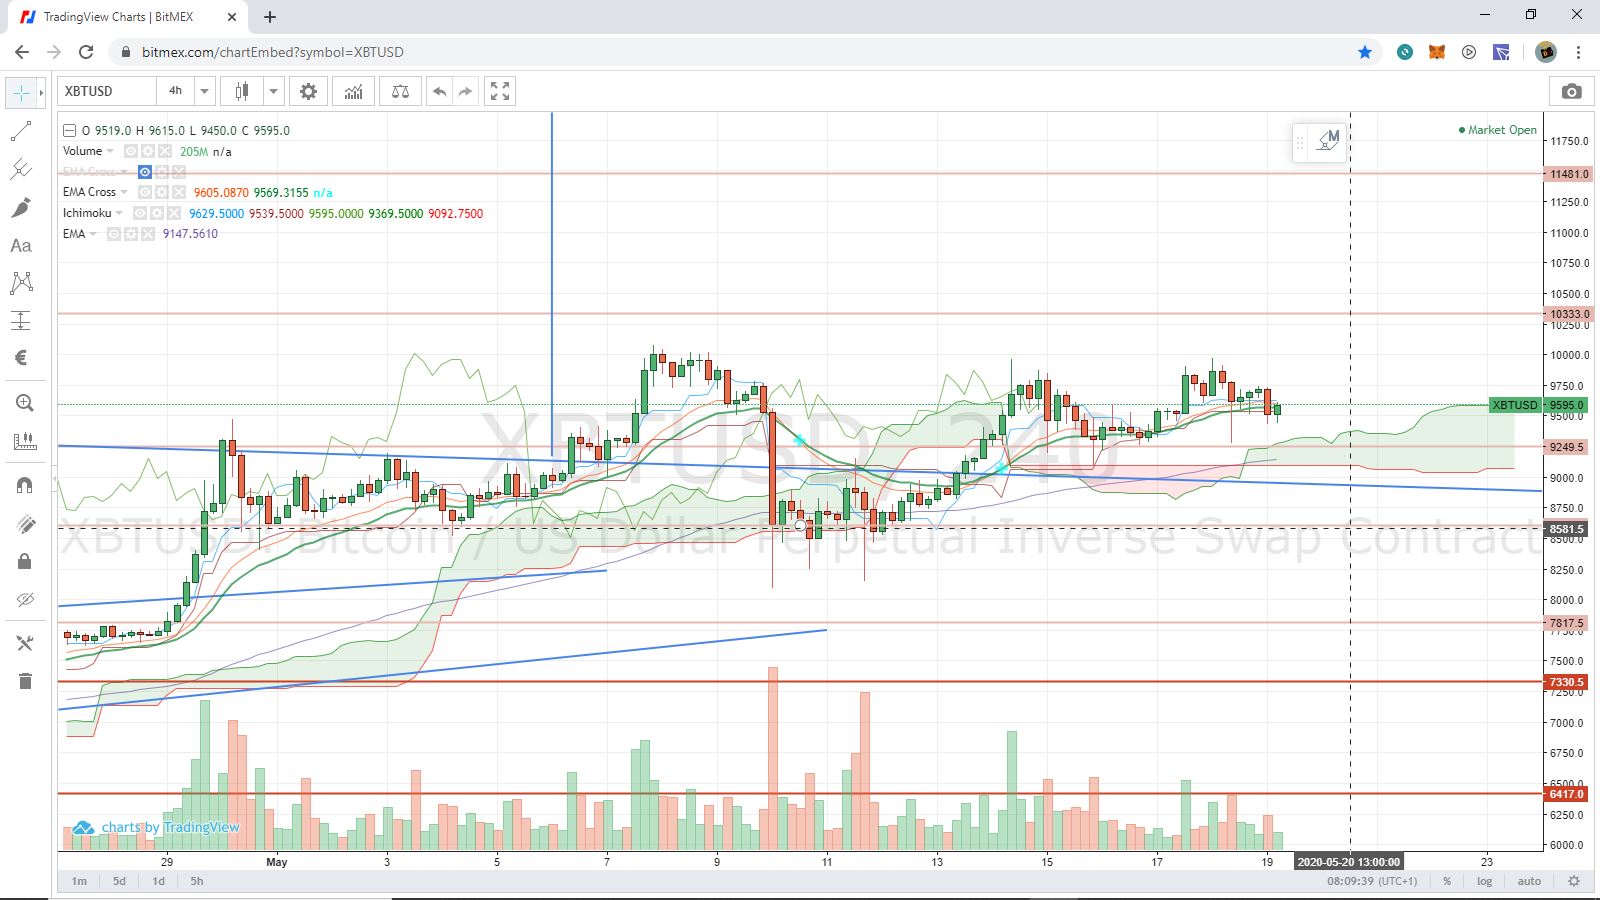Open the drawings manage tools icon
Screen dimensions: 1600x900
pos(25,643)
